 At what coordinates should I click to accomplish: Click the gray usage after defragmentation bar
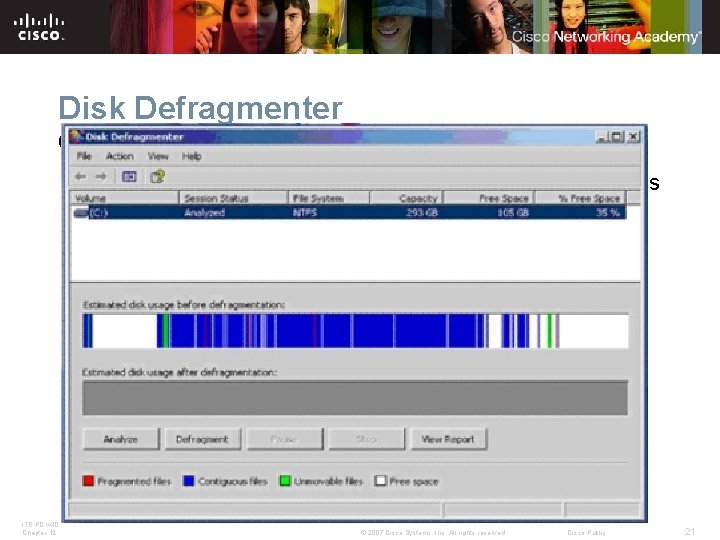tap(355, 398)
